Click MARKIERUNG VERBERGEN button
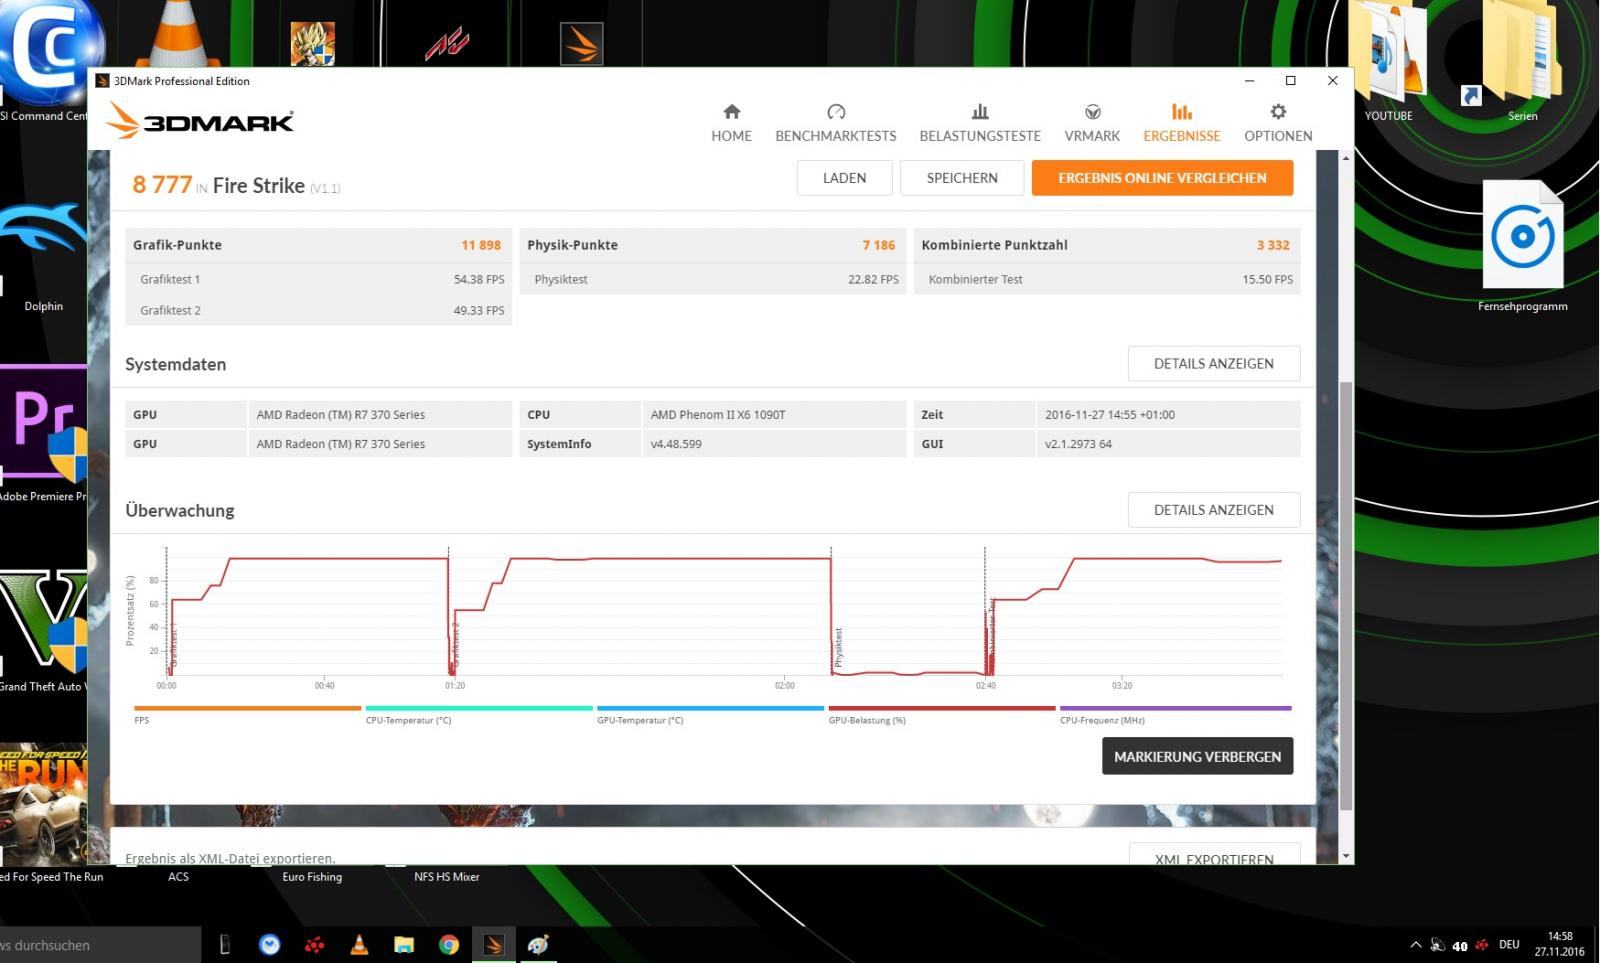The image size is (1600, 963). 1197,756
